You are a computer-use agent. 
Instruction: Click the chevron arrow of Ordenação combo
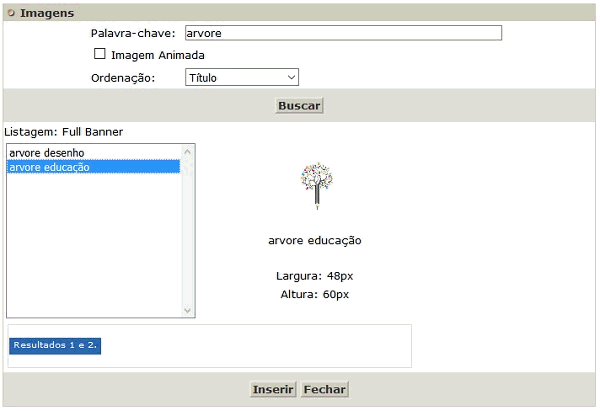pyautogui.click(x=291, y=77)
